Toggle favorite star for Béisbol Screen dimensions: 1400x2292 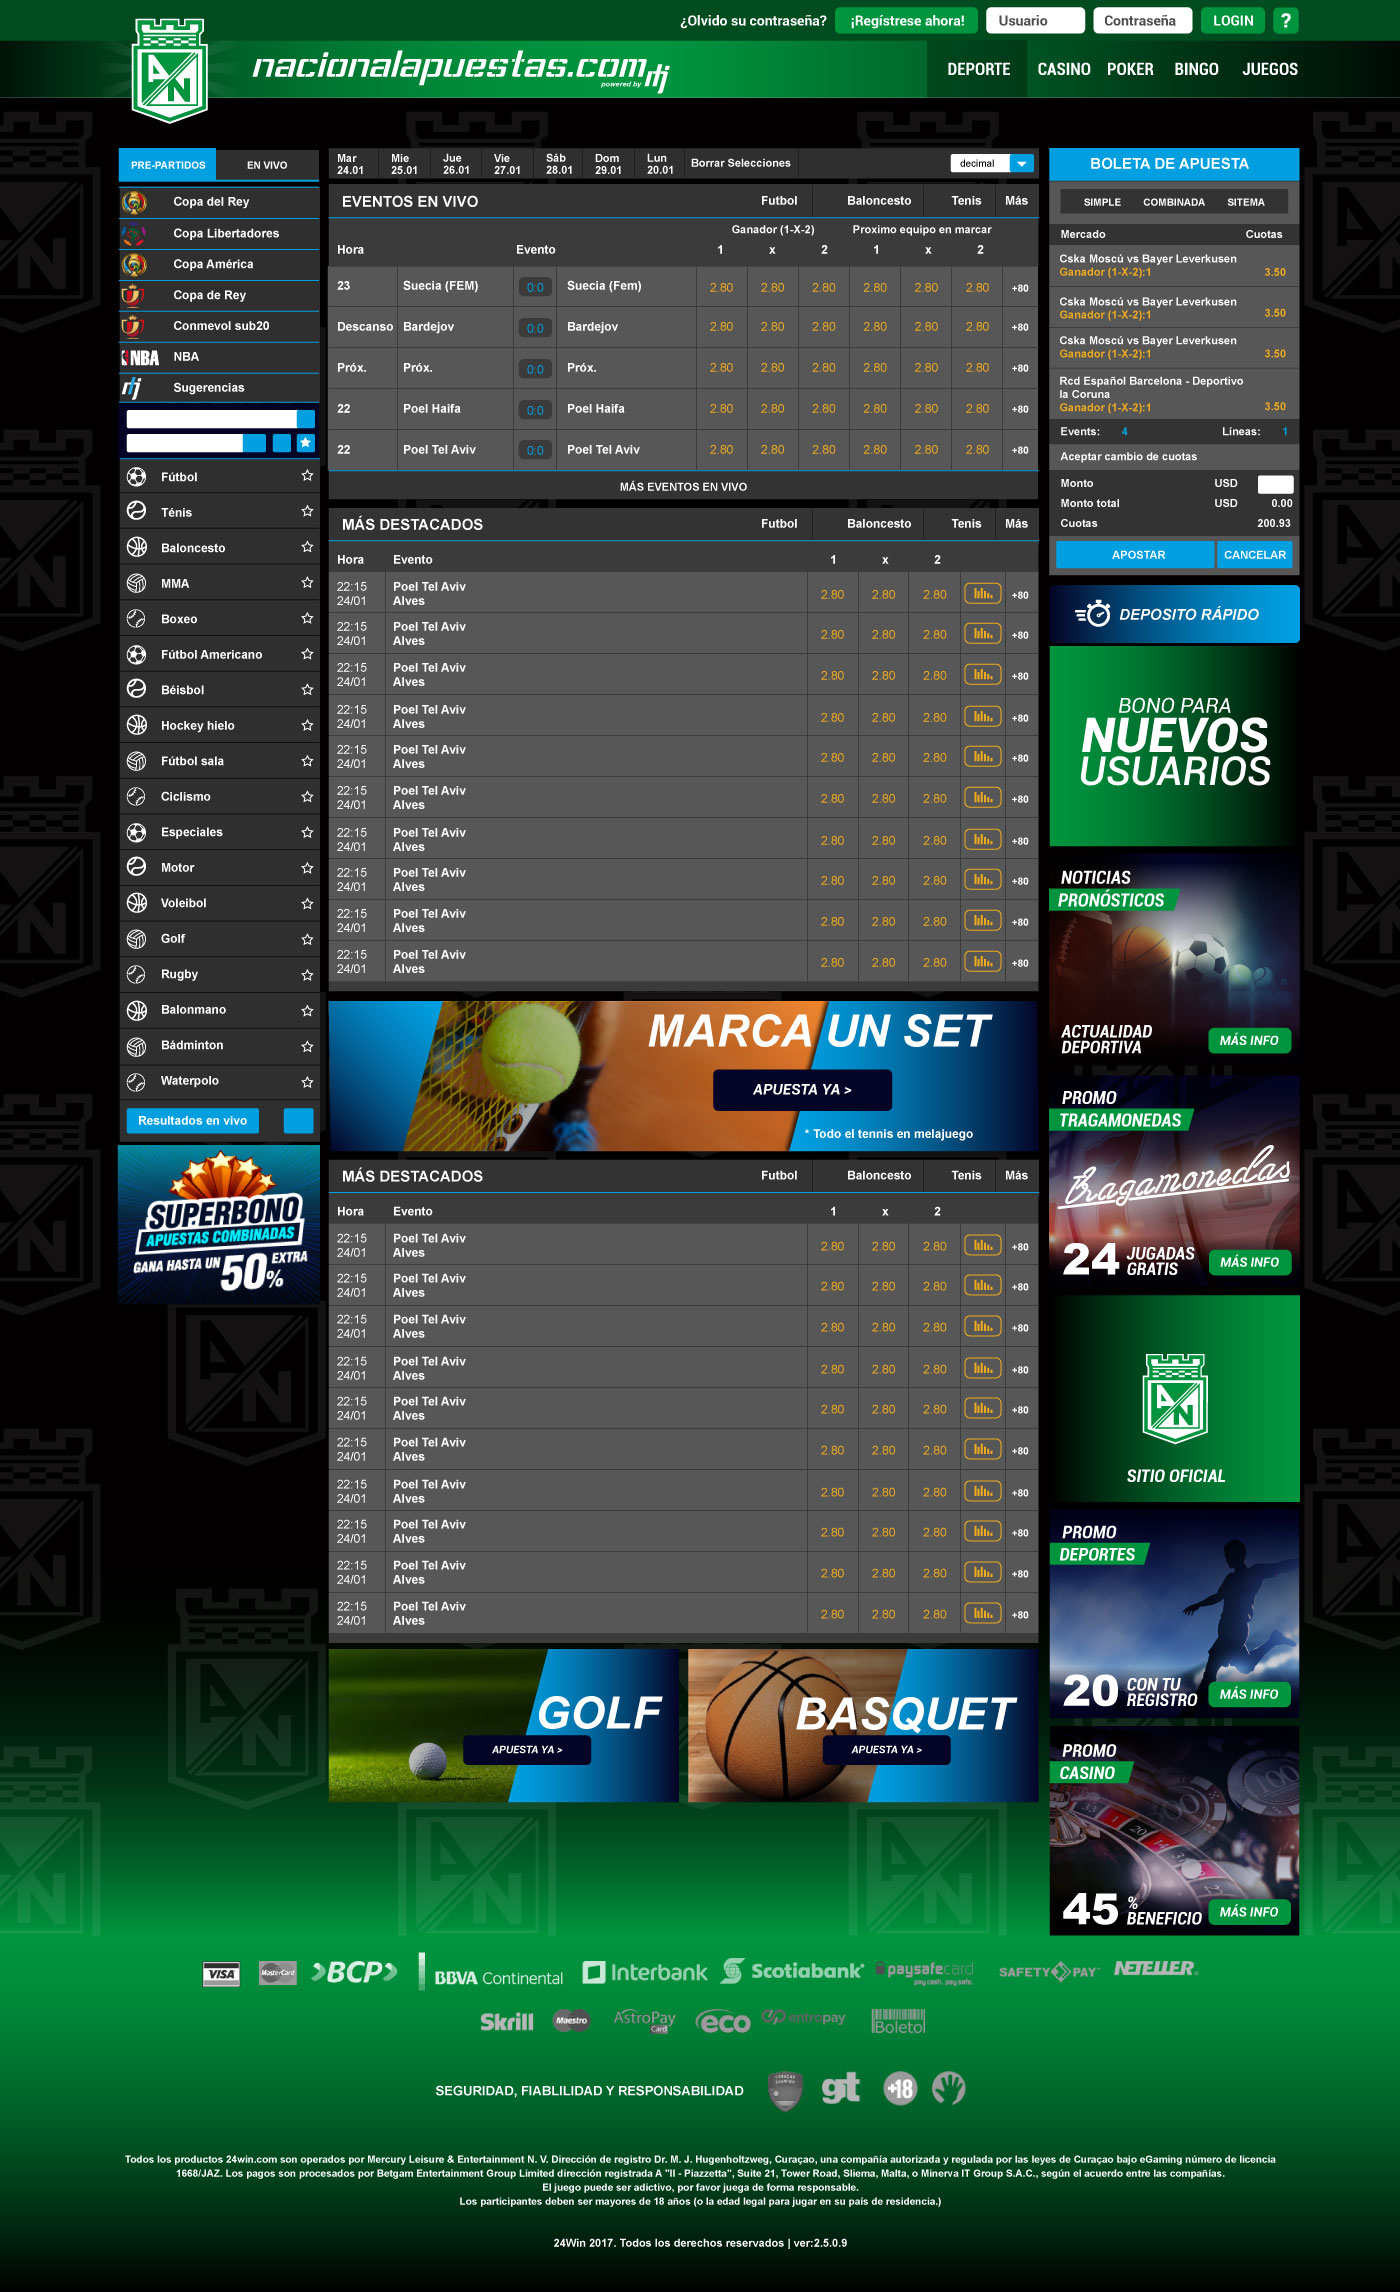[307, 689]
